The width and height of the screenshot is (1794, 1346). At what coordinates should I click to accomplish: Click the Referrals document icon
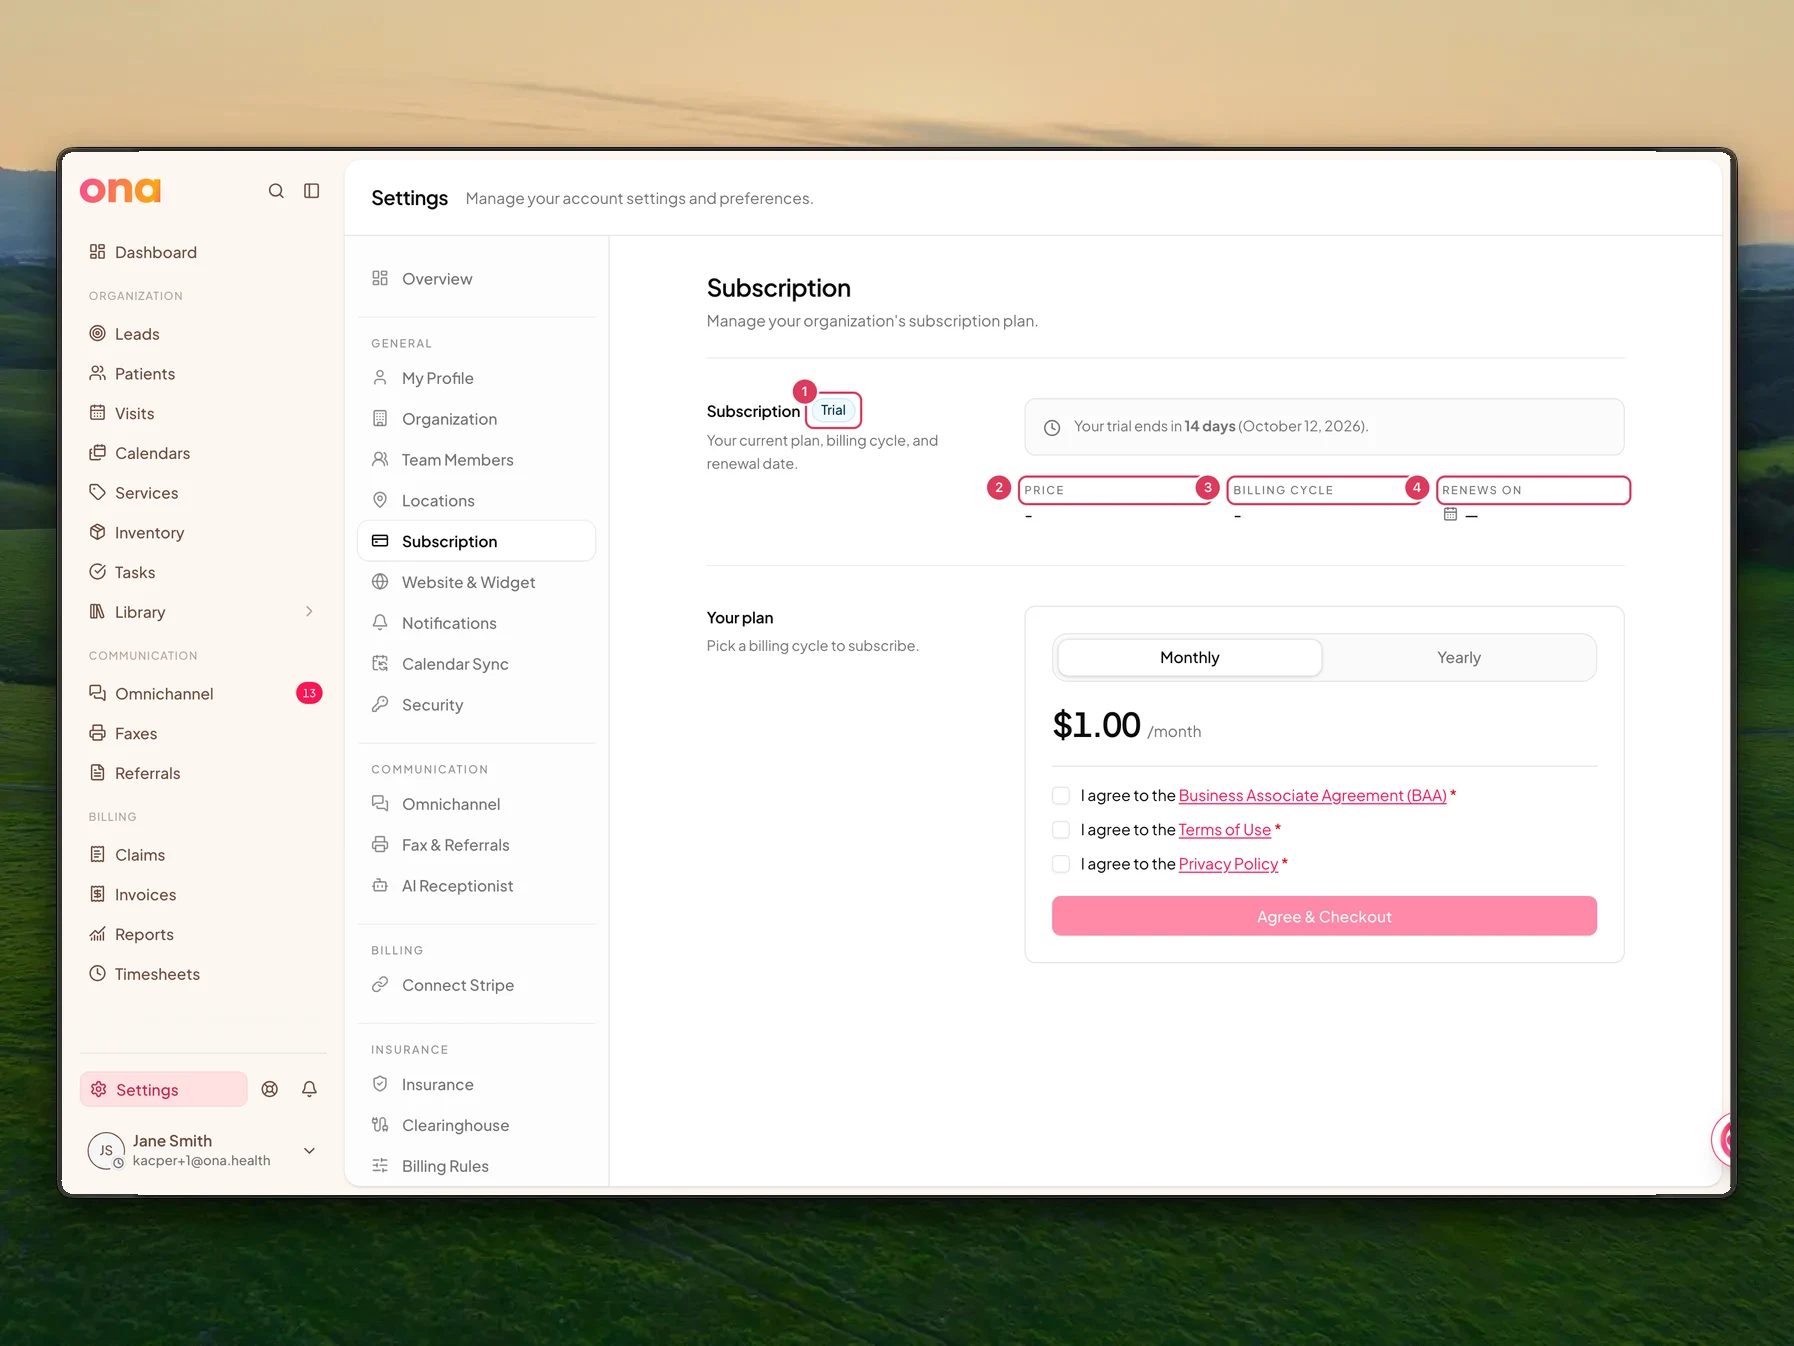pos(97,773)
